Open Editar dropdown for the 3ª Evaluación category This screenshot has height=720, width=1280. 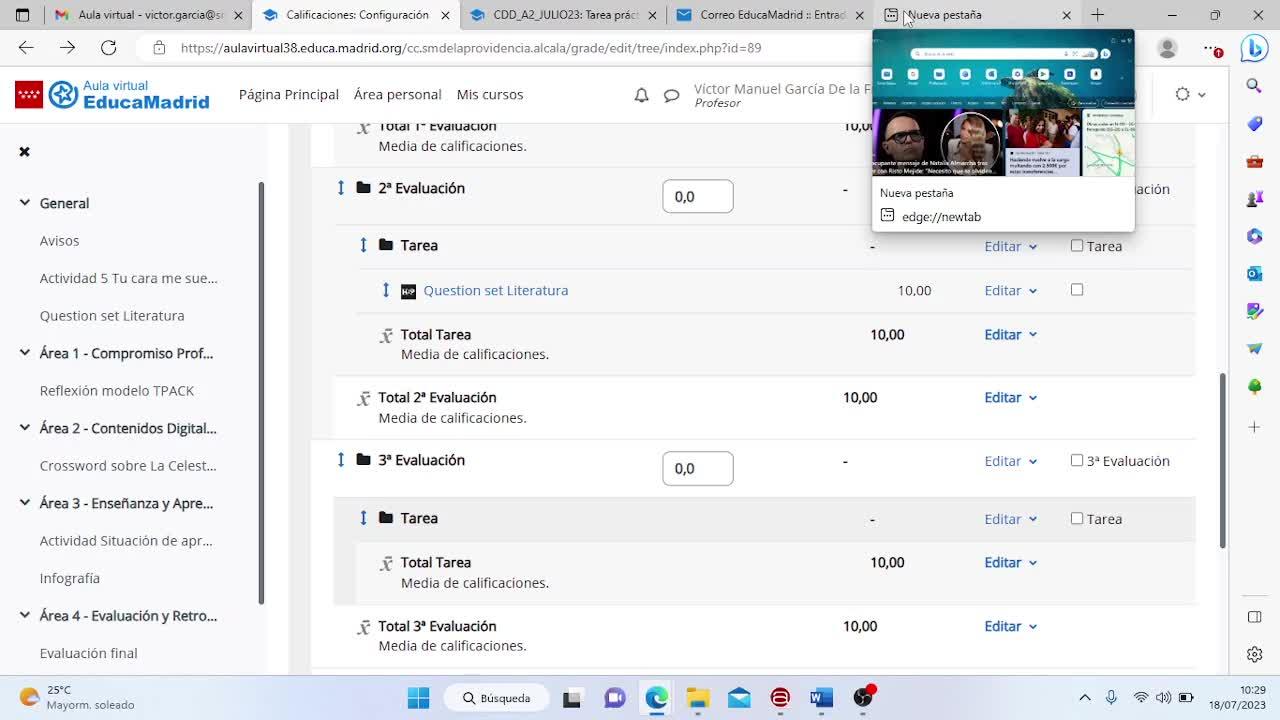click(x=1010, y=461)
